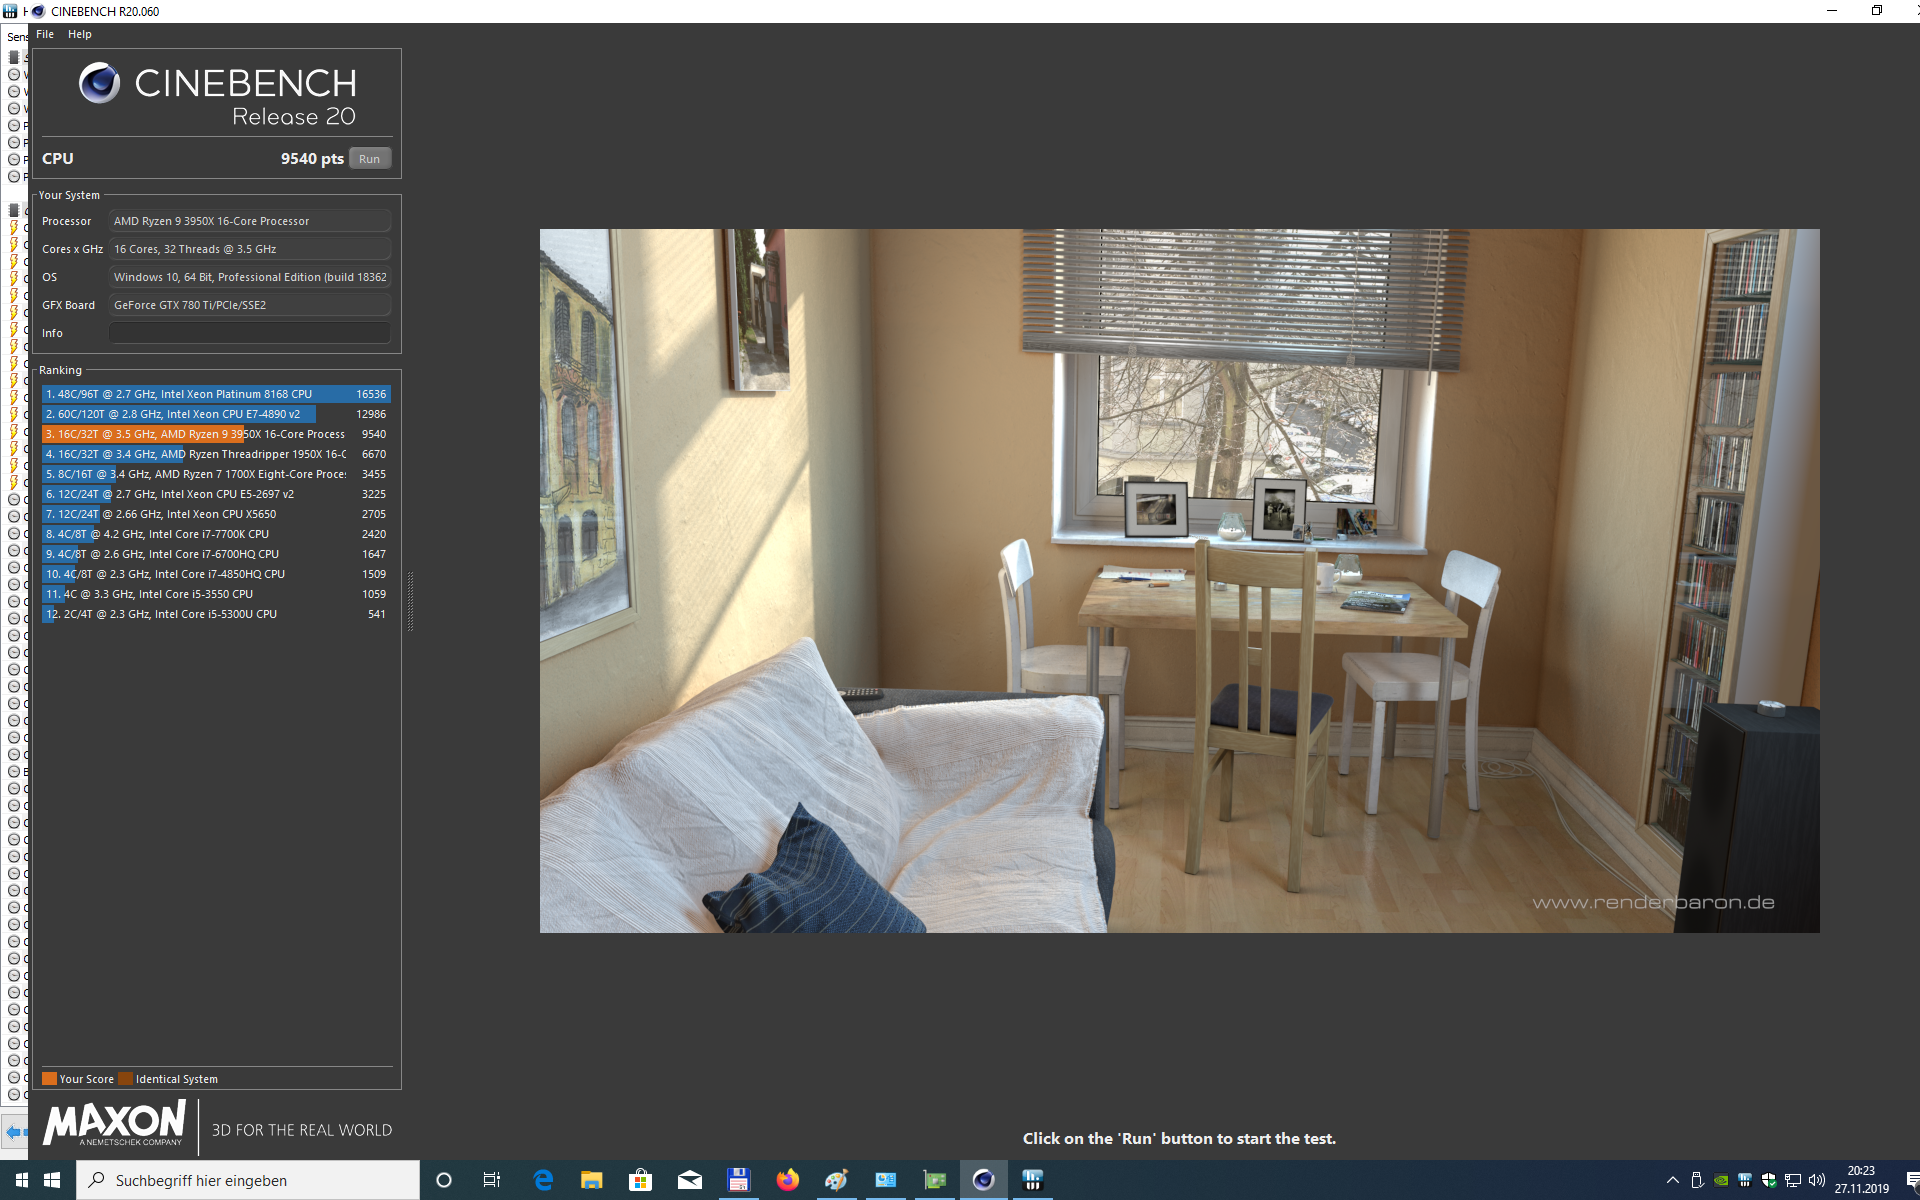Click the volume speaker tray icon
Screen dimensions: 1920x1200
pyautogui.click(x=1817, y=1180)
